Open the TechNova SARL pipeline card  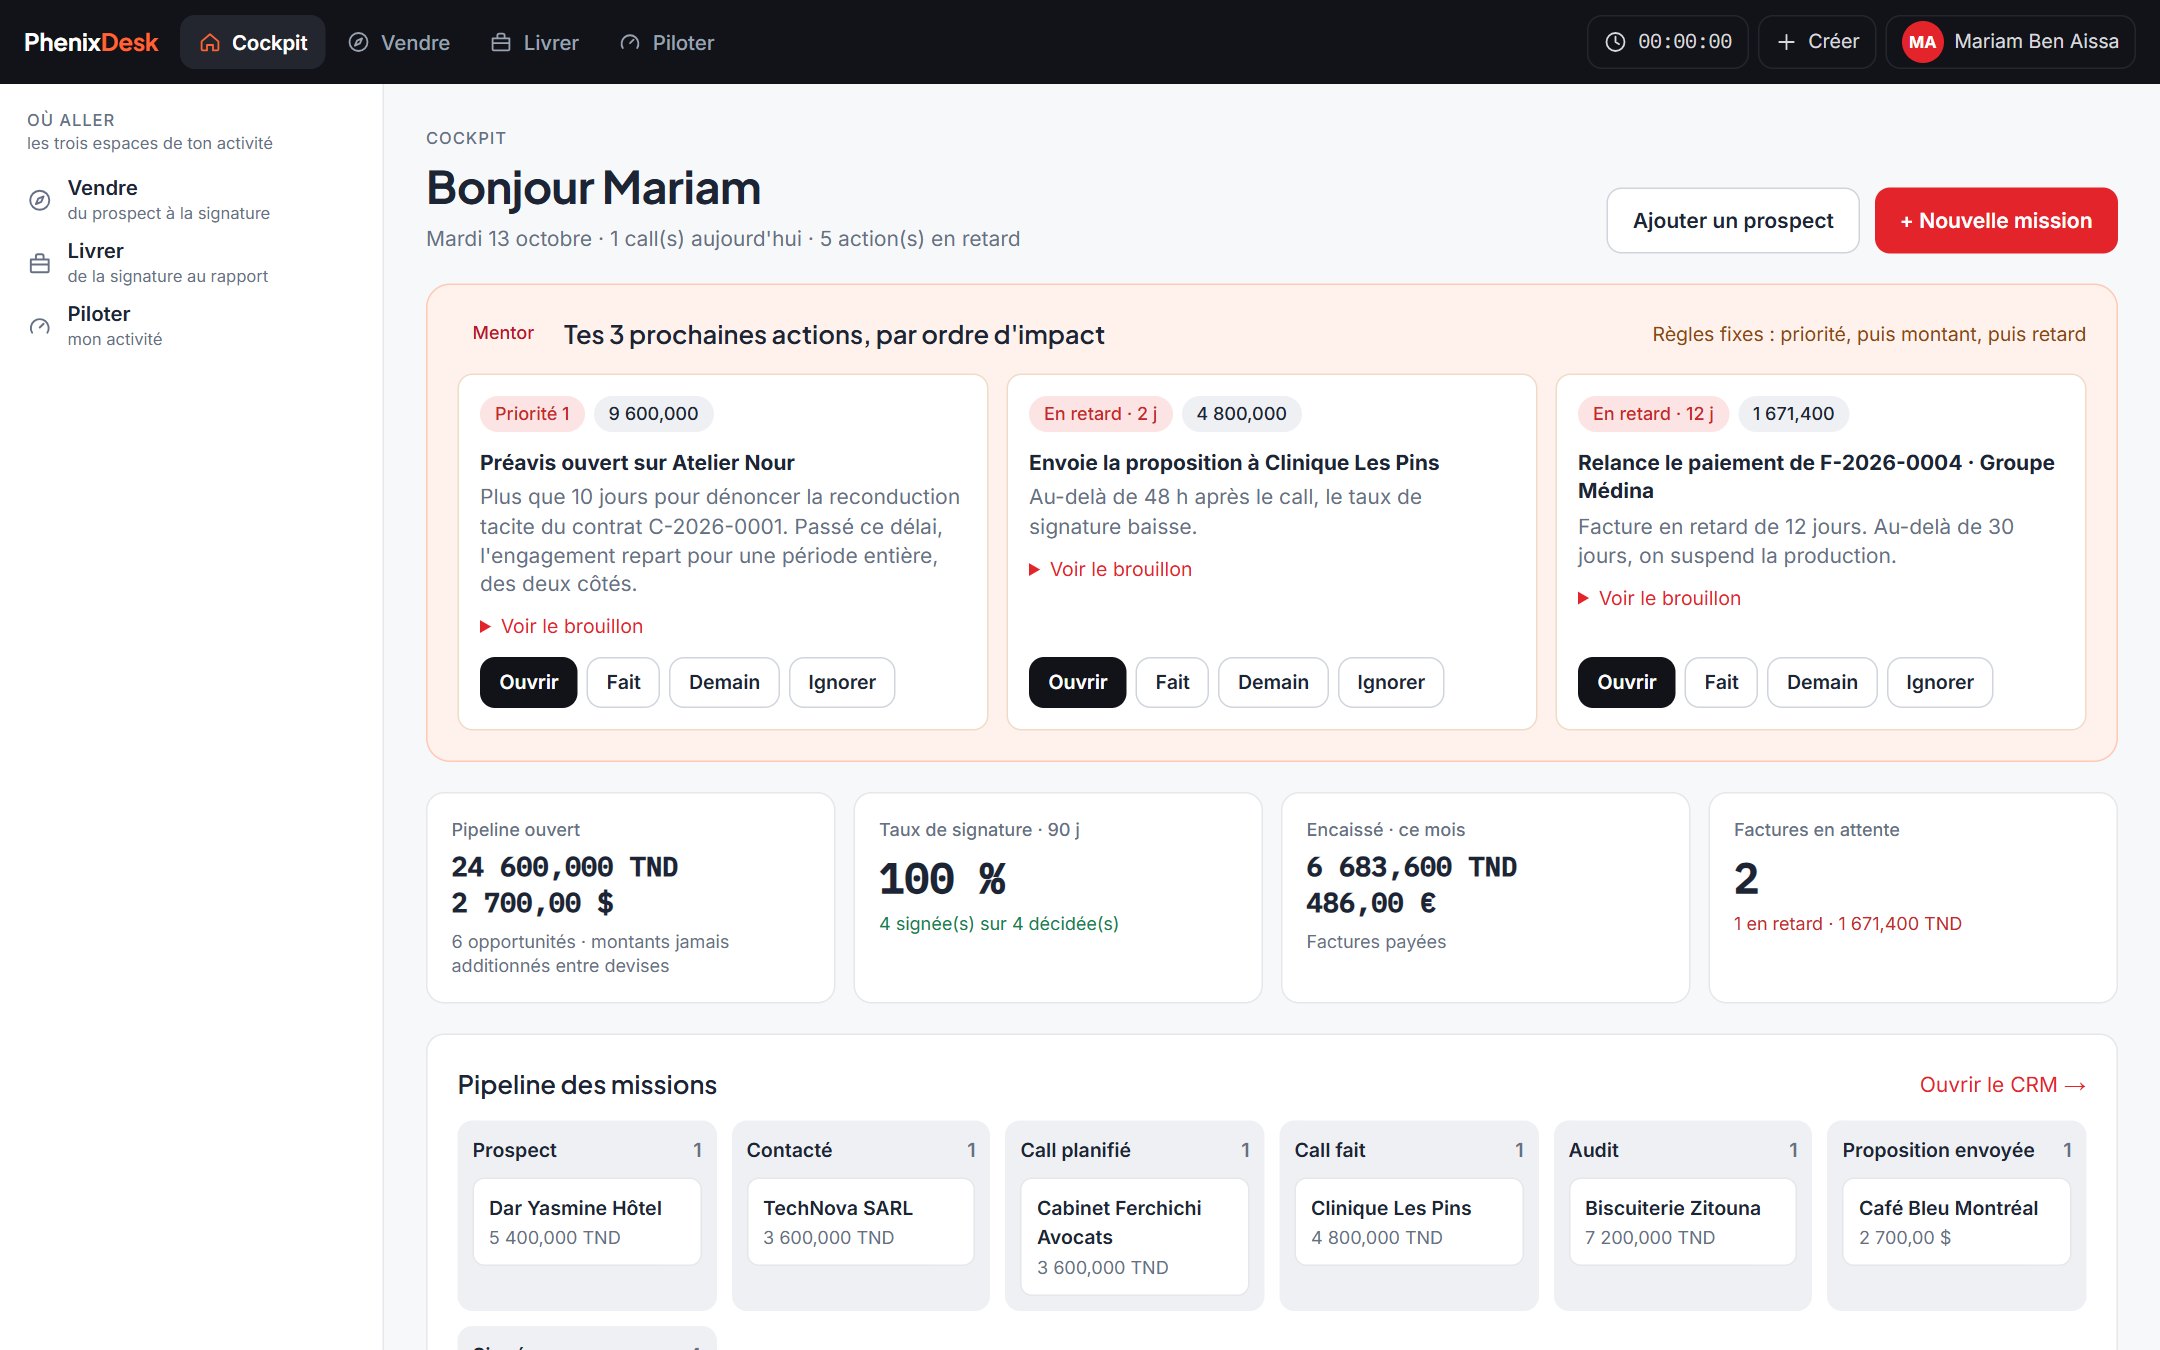pos(860,1222)
